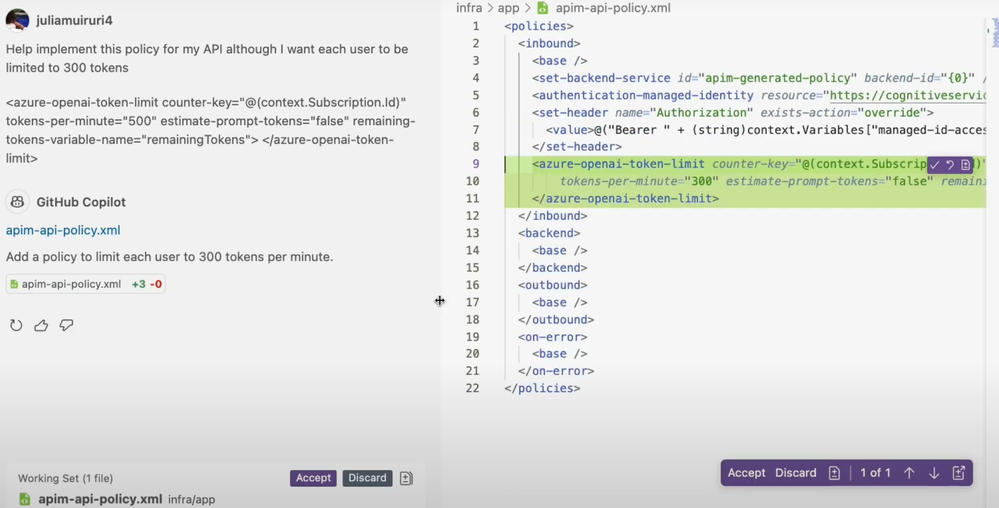Click tokens-per-minute="300" attribute on line 10
Image resolution: width=999 pixels, height=508 pixels.
click(x=639, y=181)
